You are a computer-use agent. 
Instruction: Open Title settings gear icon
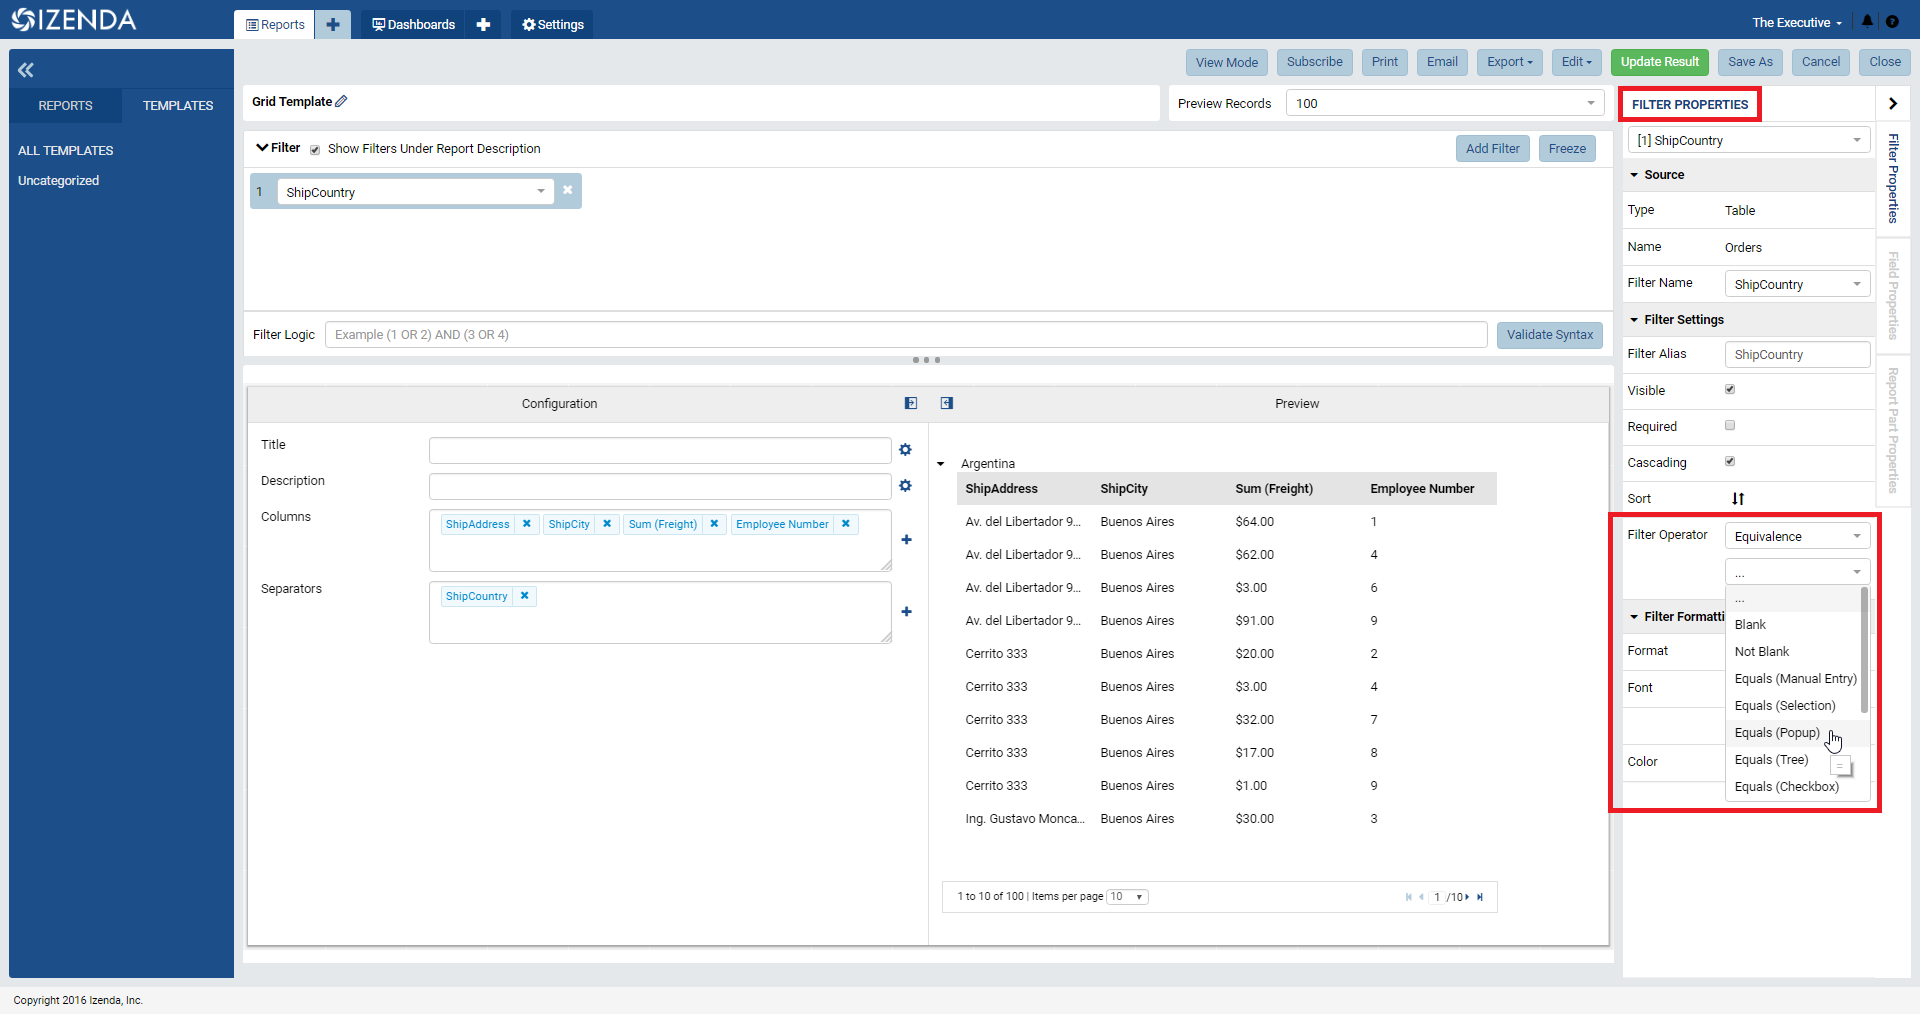[905, 450]
